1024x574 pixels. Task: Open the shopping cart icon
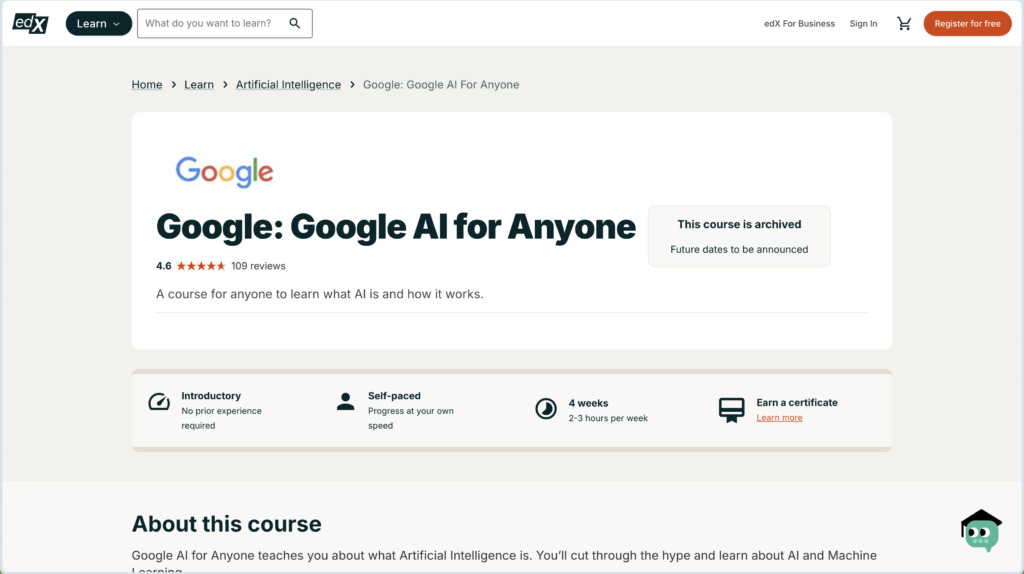click(904, 24)
